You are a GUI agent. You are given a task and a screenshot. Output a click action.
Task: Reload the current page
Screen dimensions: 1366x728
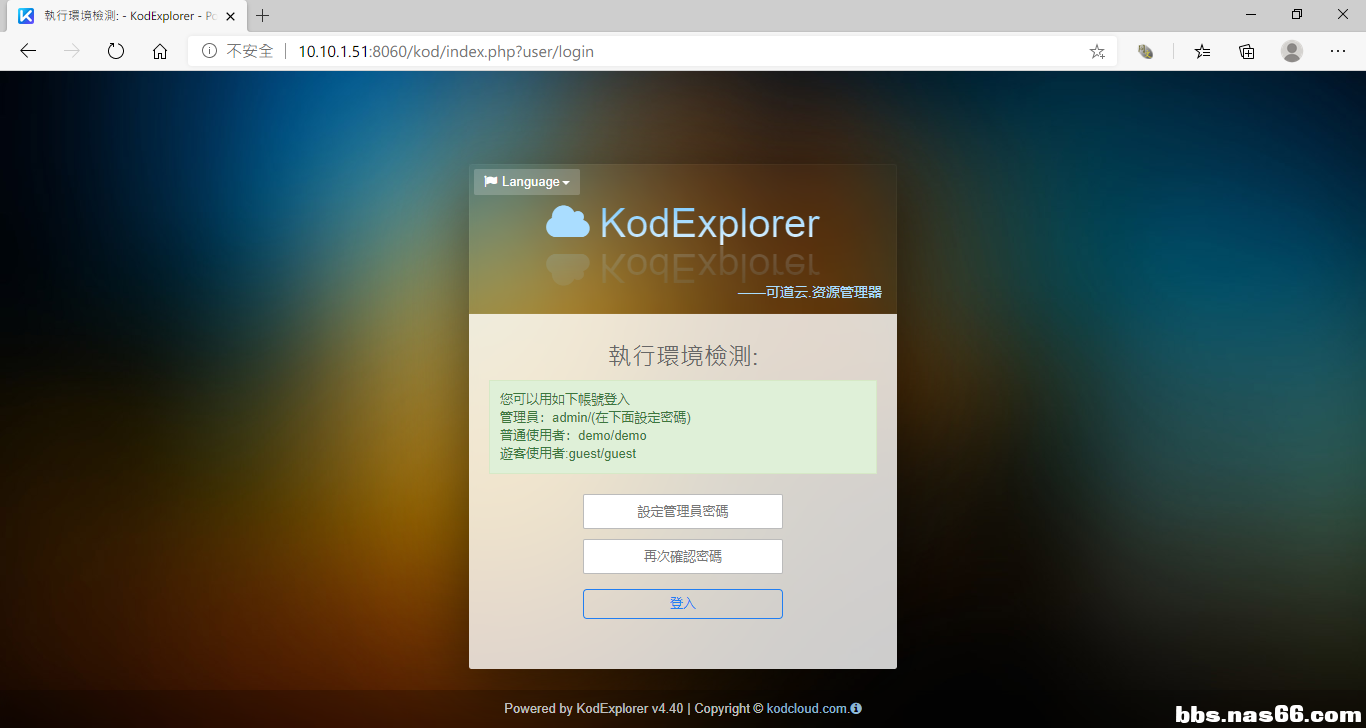click(116, 51)
